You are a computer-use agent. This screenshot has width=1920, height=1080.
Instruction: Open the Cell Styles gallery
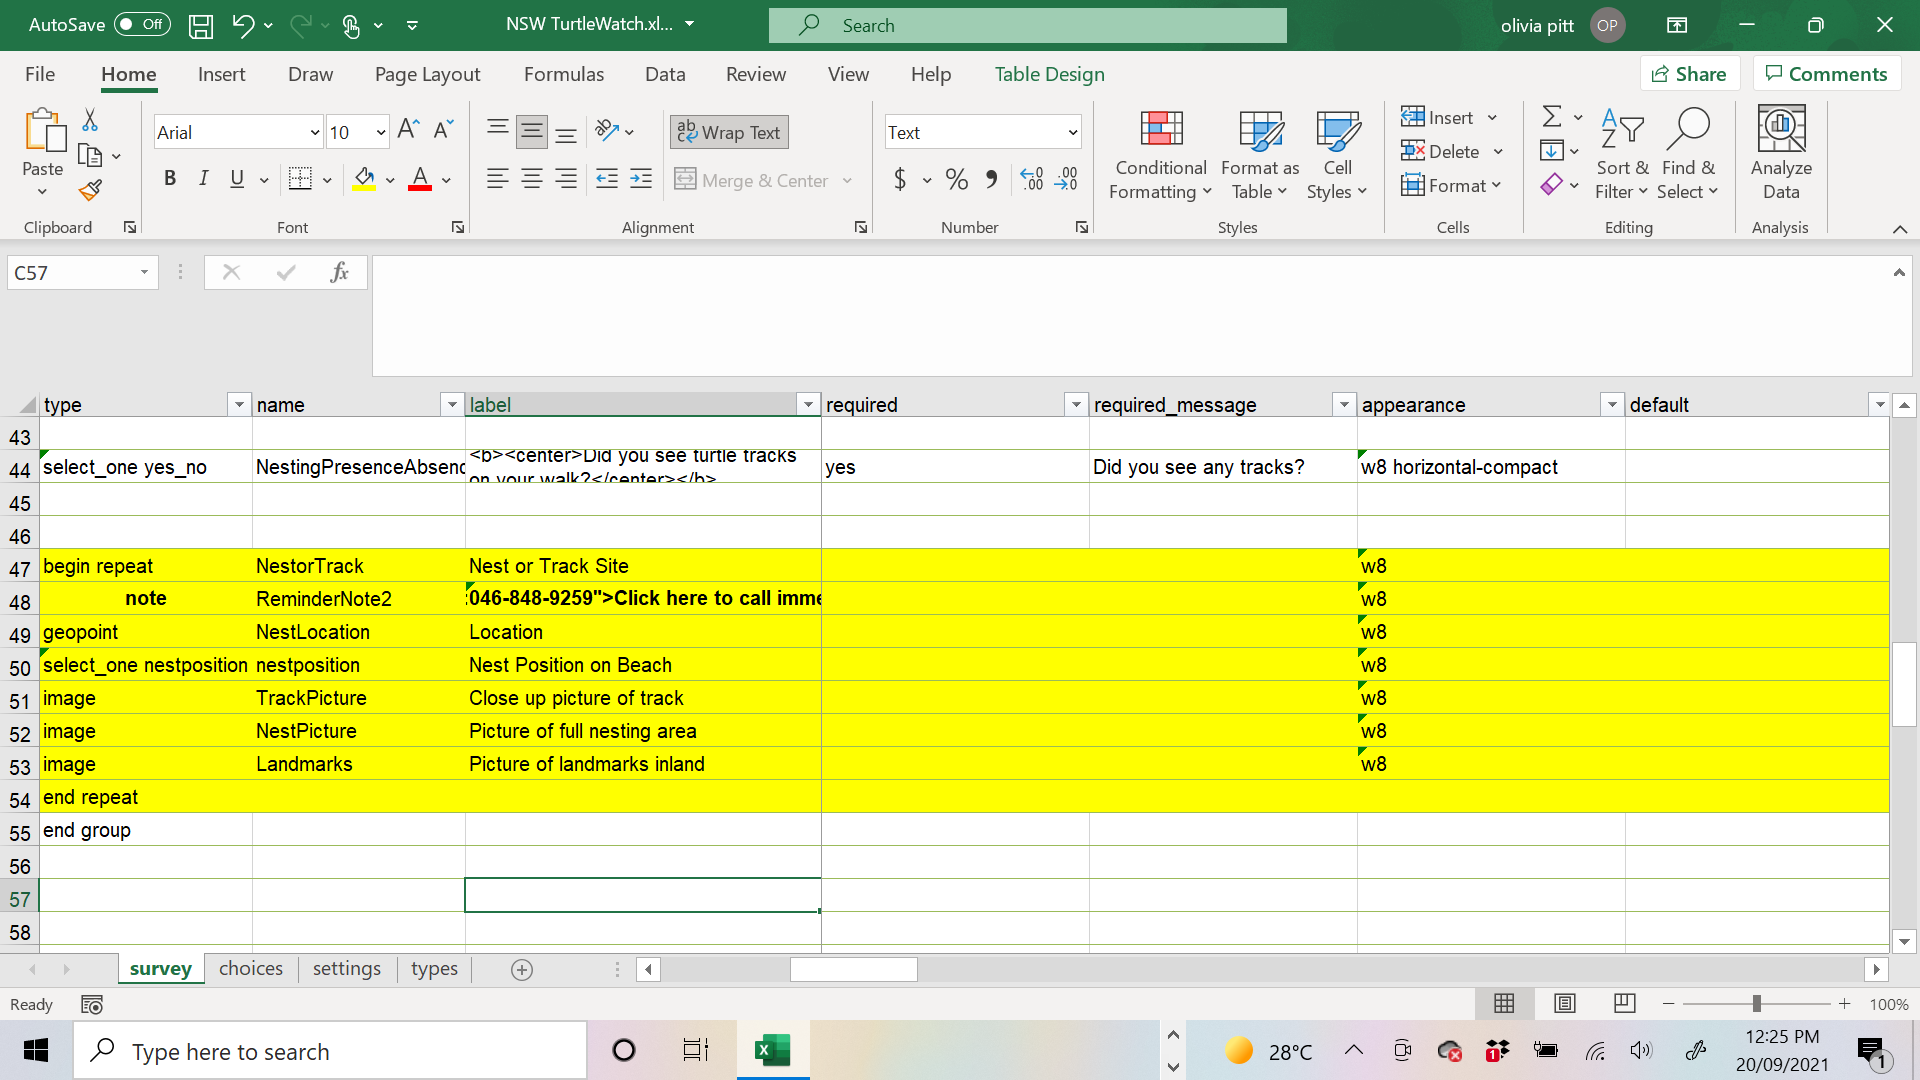1337,154
